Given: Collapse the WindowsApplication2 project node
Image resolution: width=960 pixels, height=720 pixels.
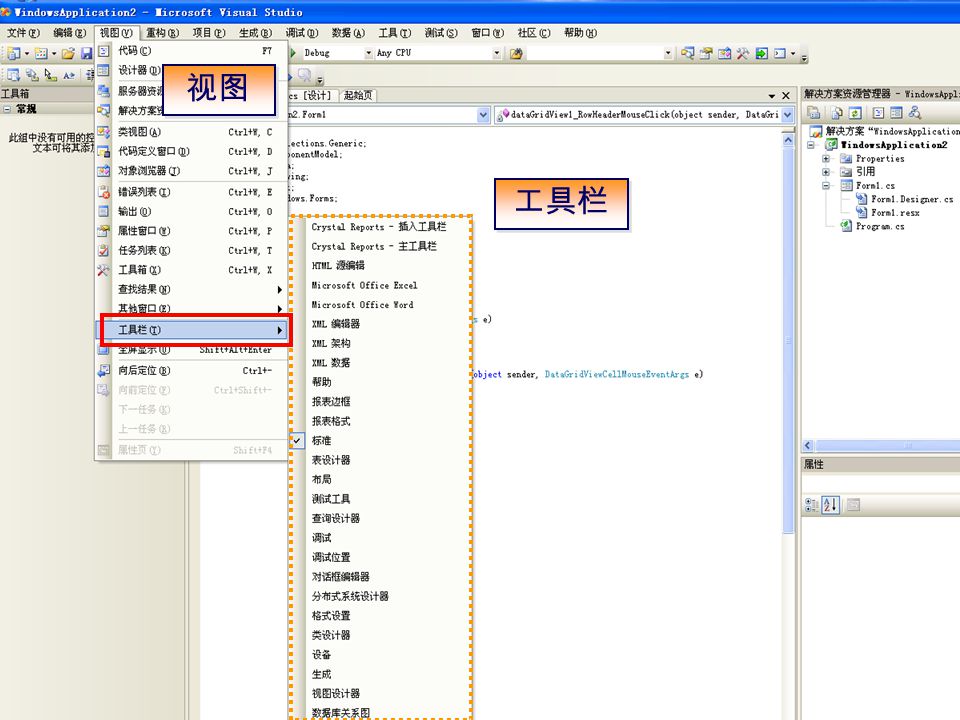Looking at the screenshot, I should pyautogui.click(x=811, y=145).
